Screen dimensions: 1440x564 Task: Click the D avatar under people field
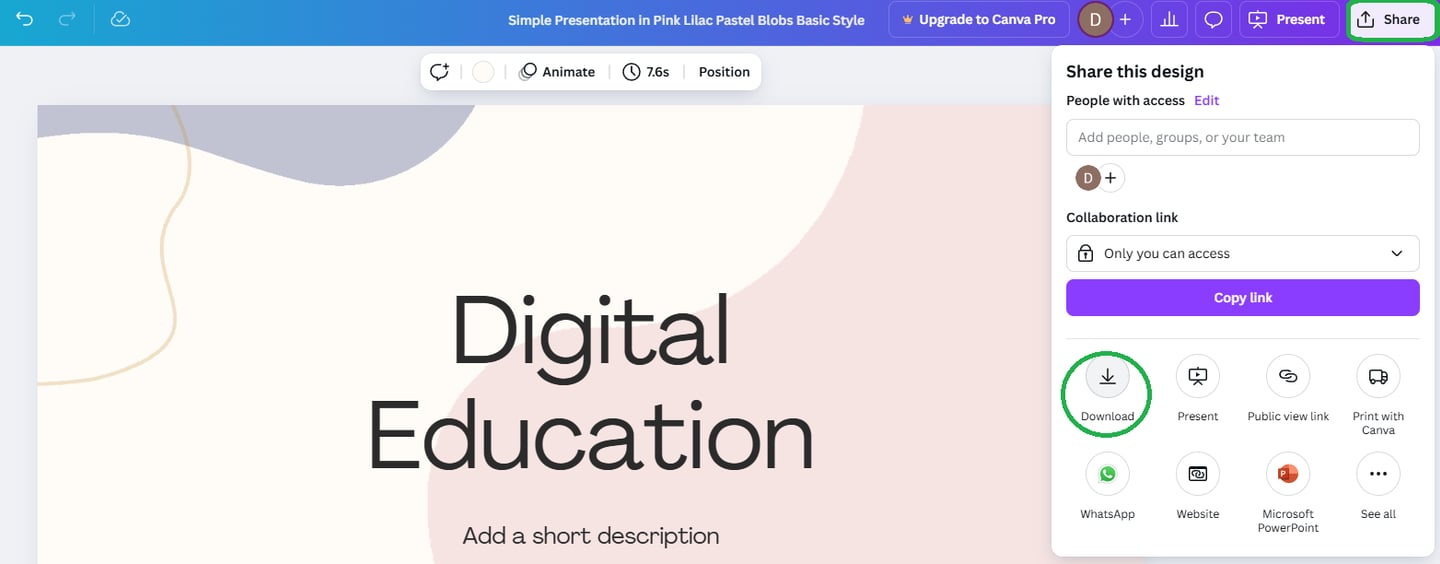pyautogui.click(x=1087, y=178)
